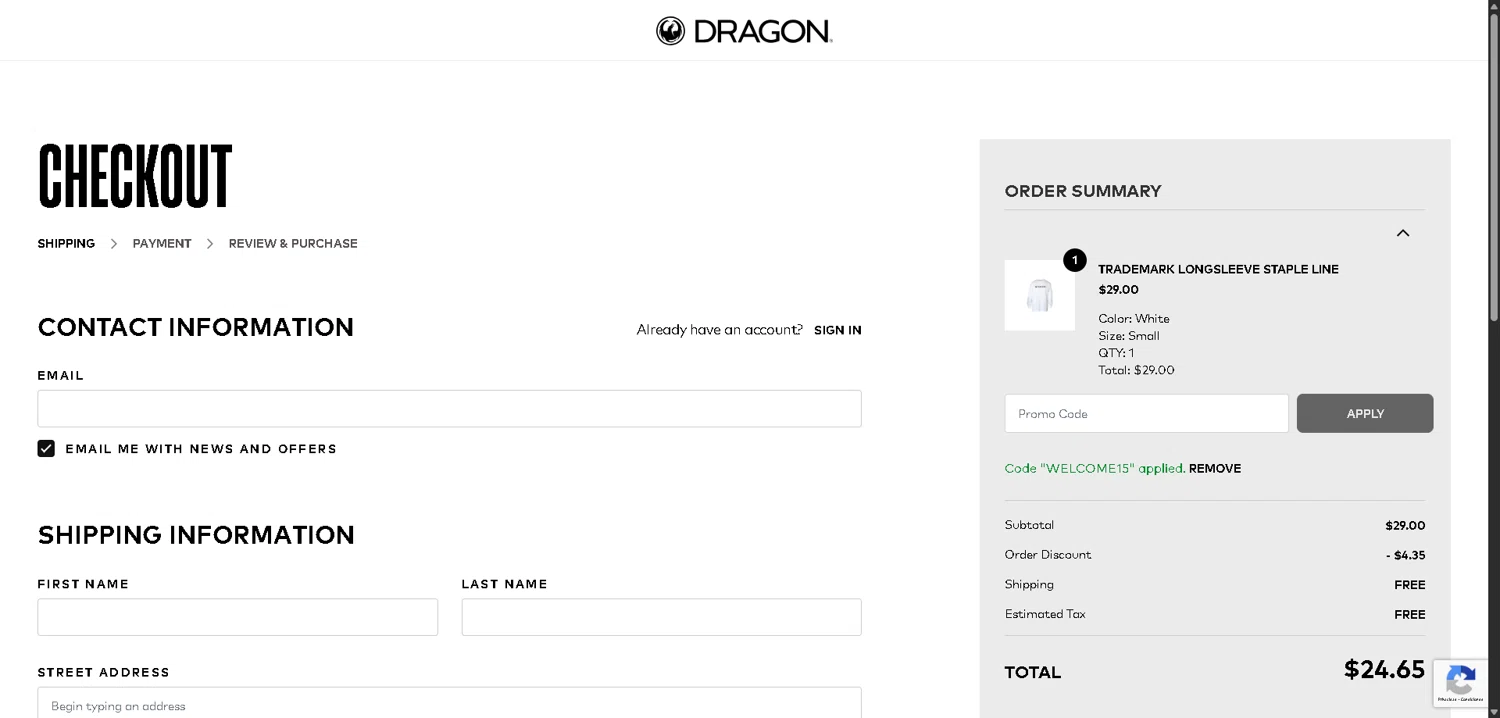1500x718 pixels.
Task: Open the white longsleeve product thumbnail
Action: (1040, 295)
